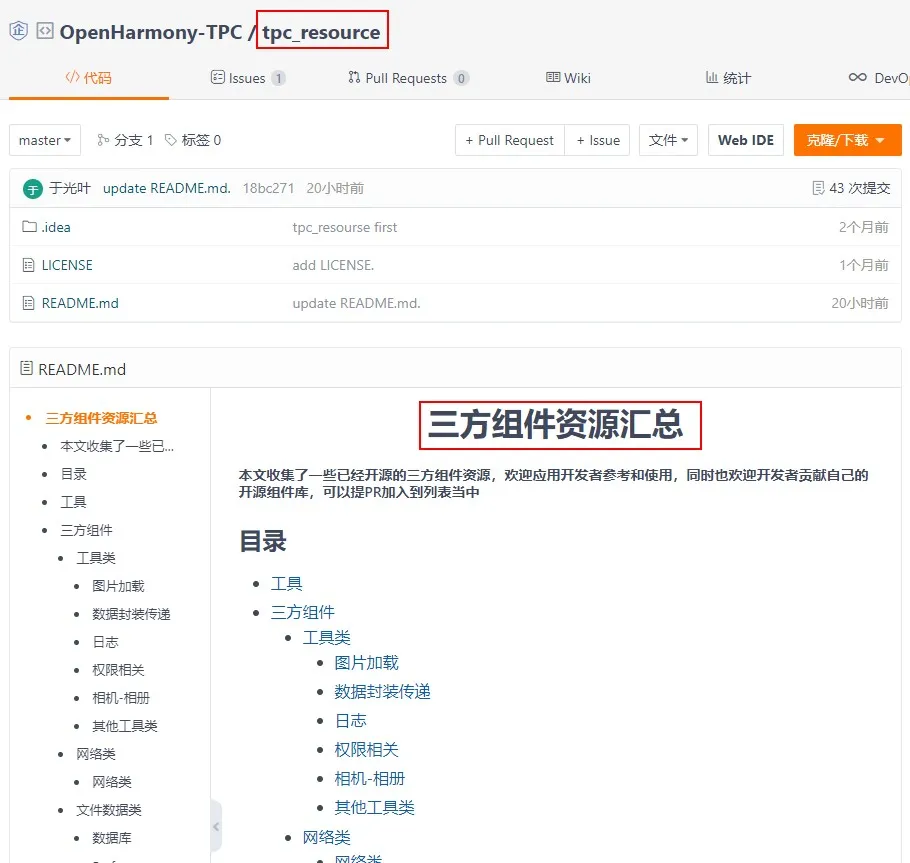Select 权限相关 in the outline sidebar
The width and height of the screenshot is (910, 863).
(x=118, y=670)
